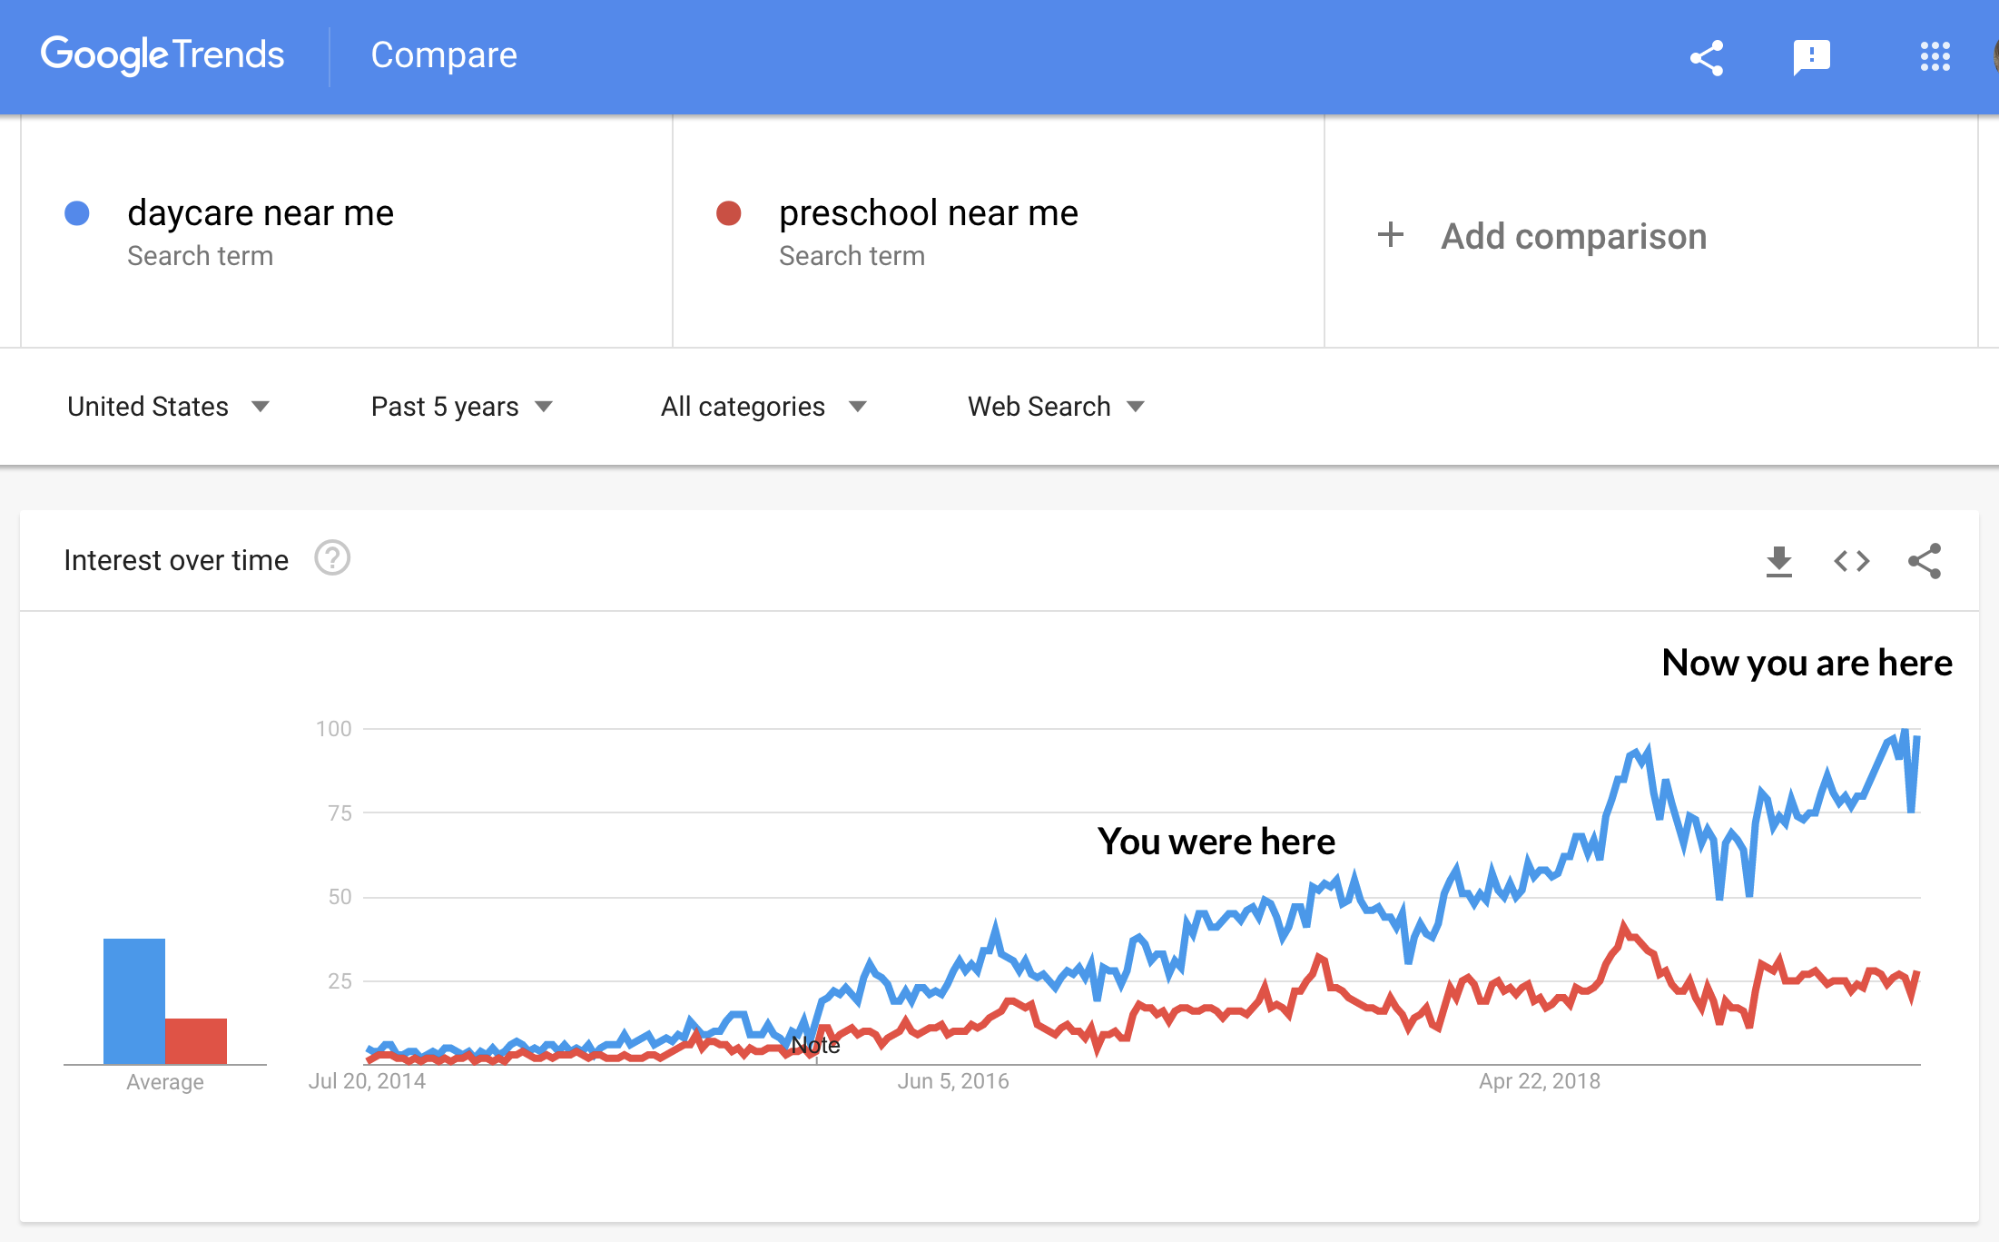Click the red dot next to preschool

pyautogui.click(x=729, y=213)
